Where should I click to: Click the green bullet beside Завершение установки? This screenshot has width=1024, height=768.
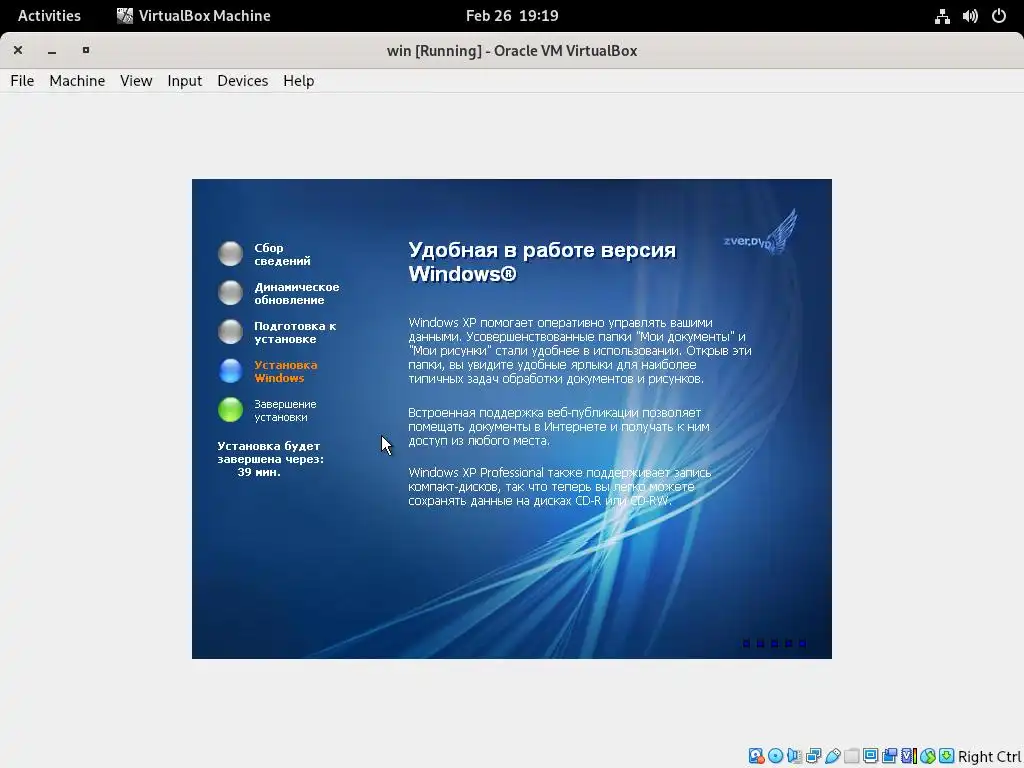pyautogui.click(x=231, y=410)
